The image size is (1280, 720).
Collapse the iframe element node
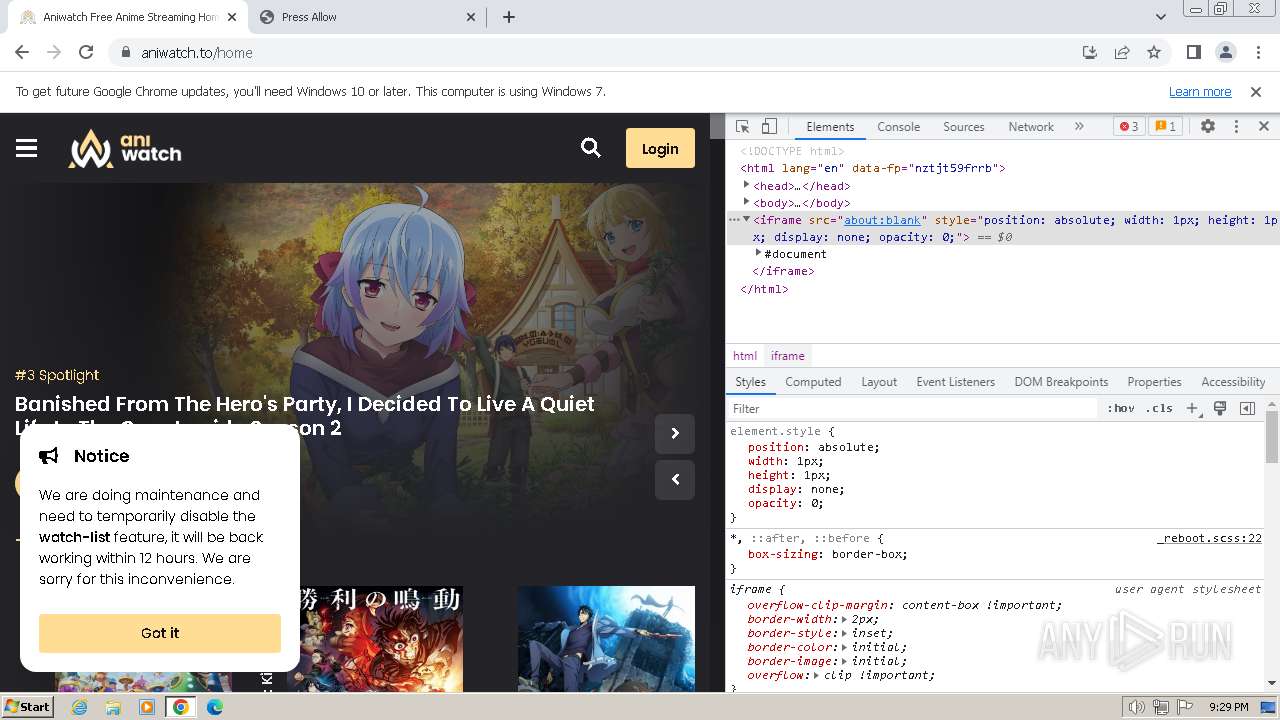[x=746, y=219]
